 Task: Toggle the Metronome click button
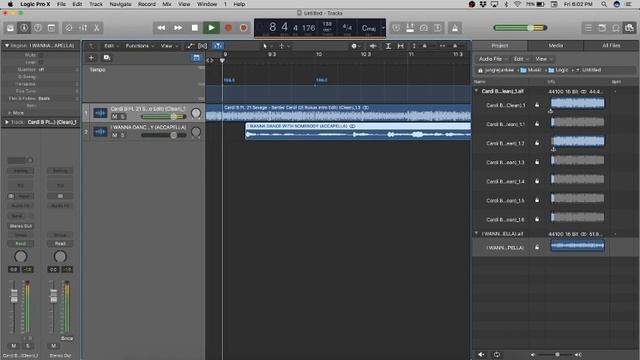(x=455, y=28)
